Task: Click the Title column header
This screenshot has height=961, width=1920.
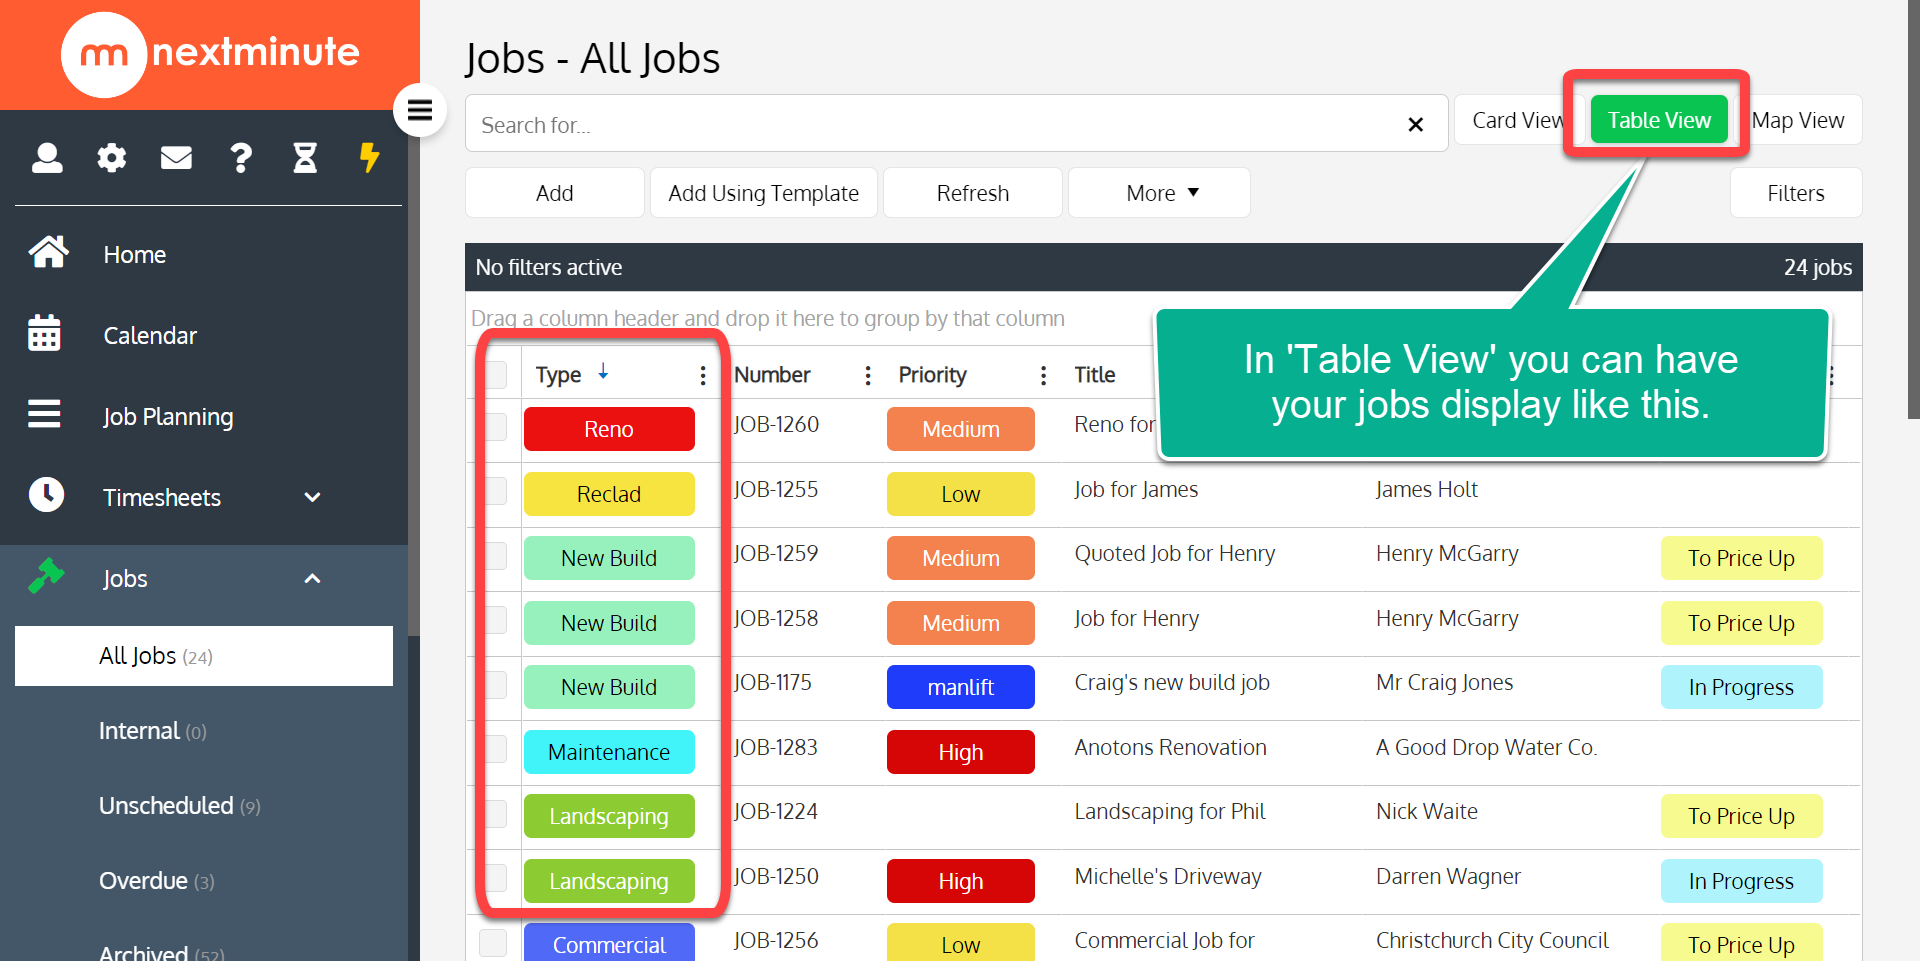Action: point(1095,375)
